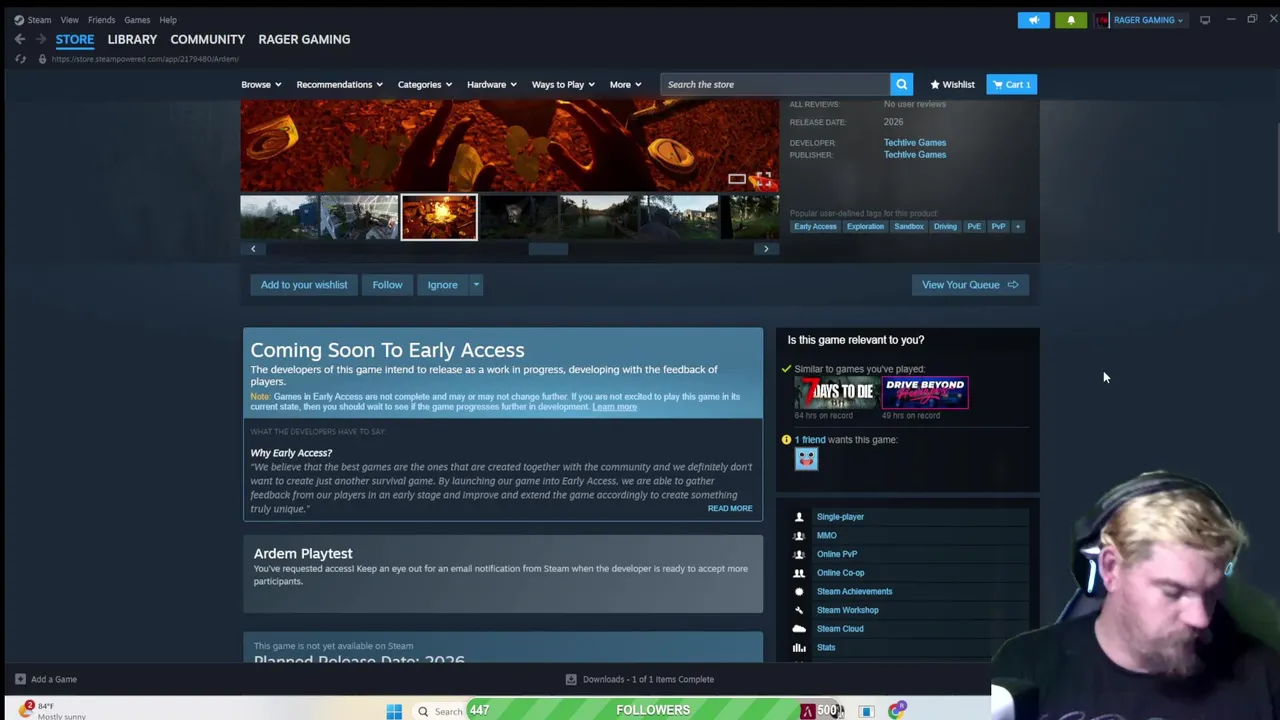
Task: Click the Windows taskbar Search box
Action: tap(440, 711)
